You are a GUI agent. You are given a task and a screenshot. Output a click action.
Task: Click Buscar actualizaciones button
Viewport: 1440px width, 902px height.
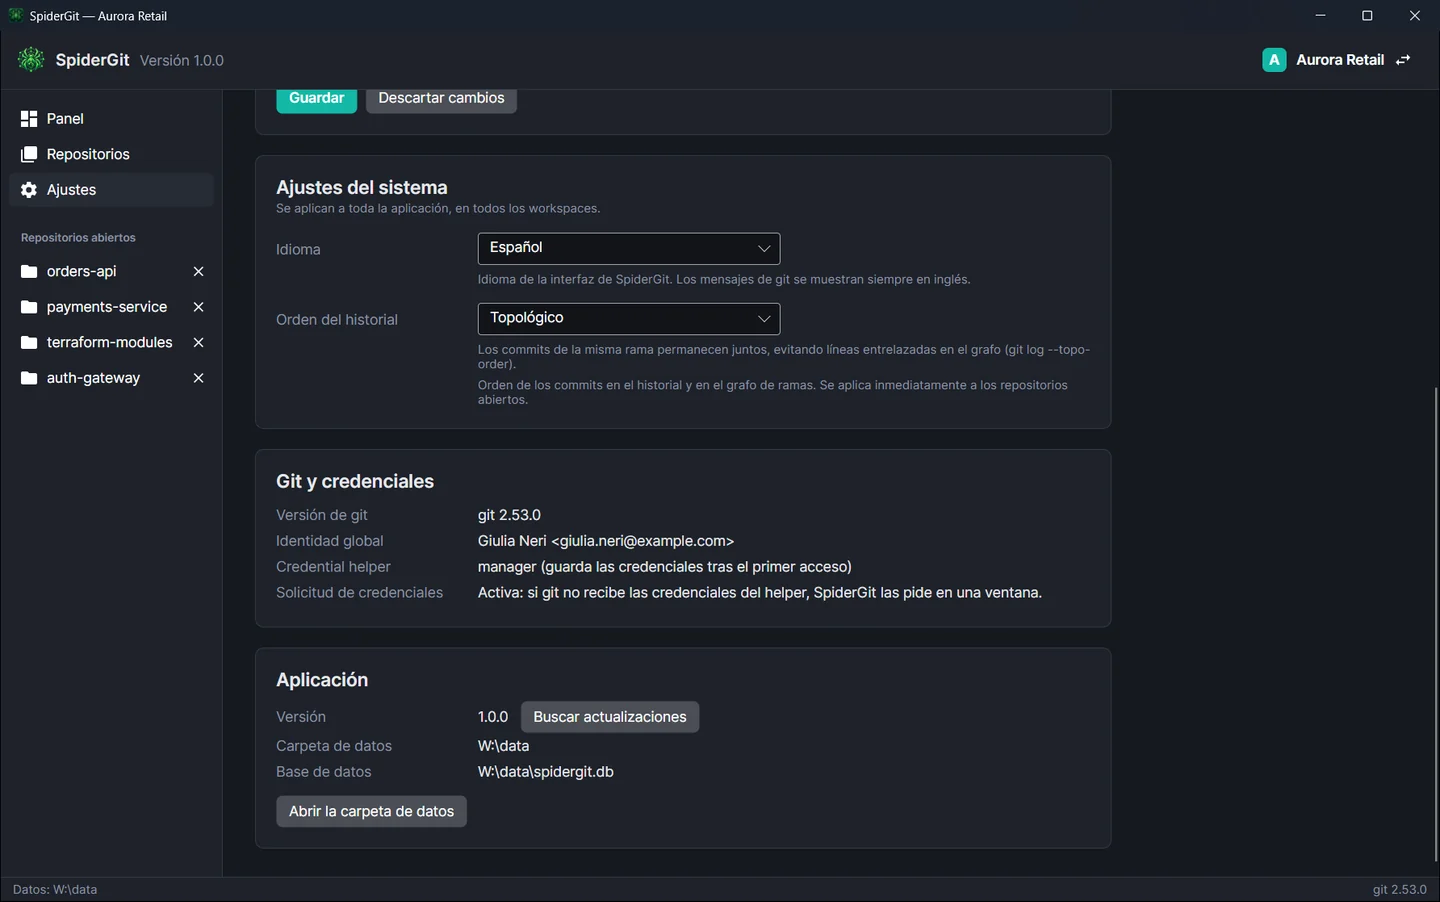tap(610, 717)
